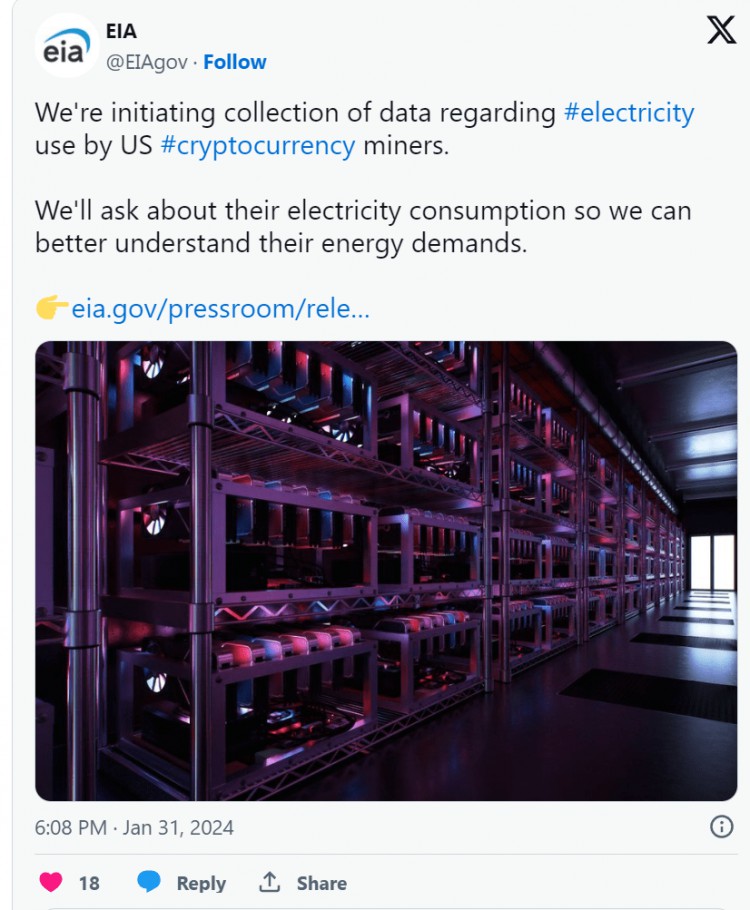
Task: Follow the @EIAgov account
Action: (x=235, y=62)
